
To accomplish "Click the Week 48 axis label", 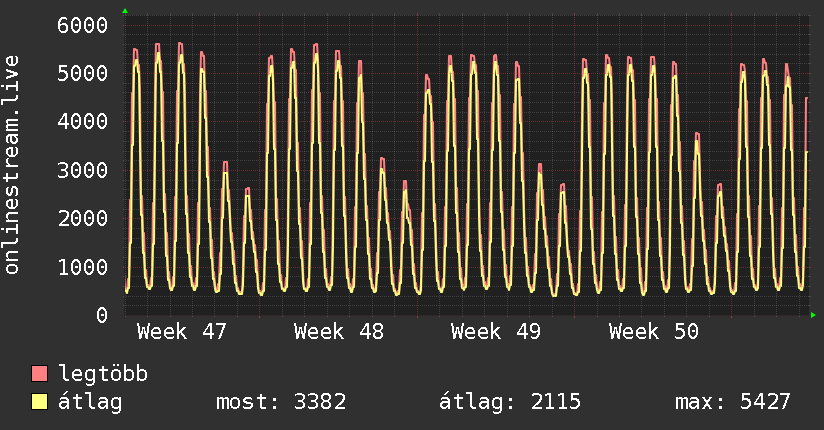I will pyautogui.click(x=339, y=332).
